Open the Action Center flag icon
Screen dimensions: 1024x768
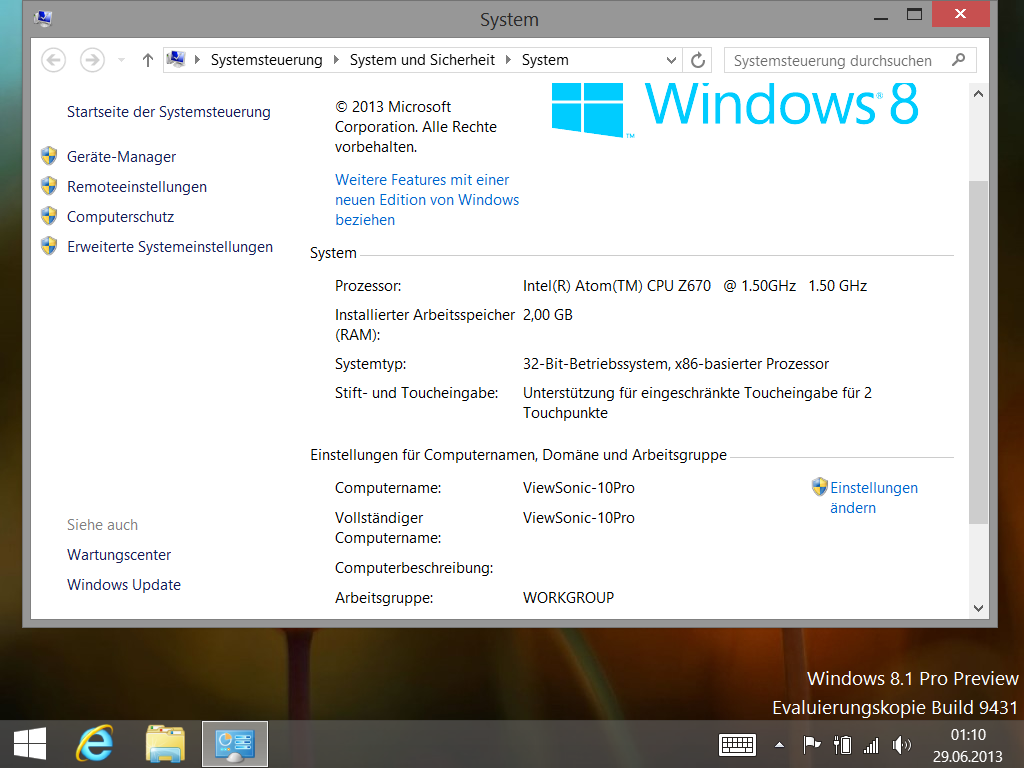pyautogui.click(x=812, y=744)
